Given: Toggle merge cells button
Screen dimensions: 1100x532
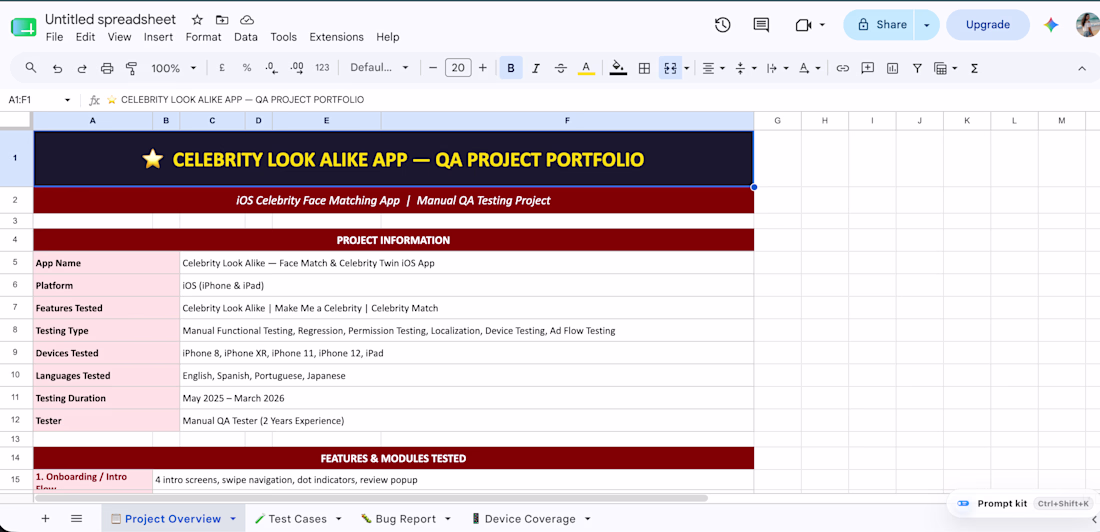Looking at the screenshot, I should coord(670,68).
